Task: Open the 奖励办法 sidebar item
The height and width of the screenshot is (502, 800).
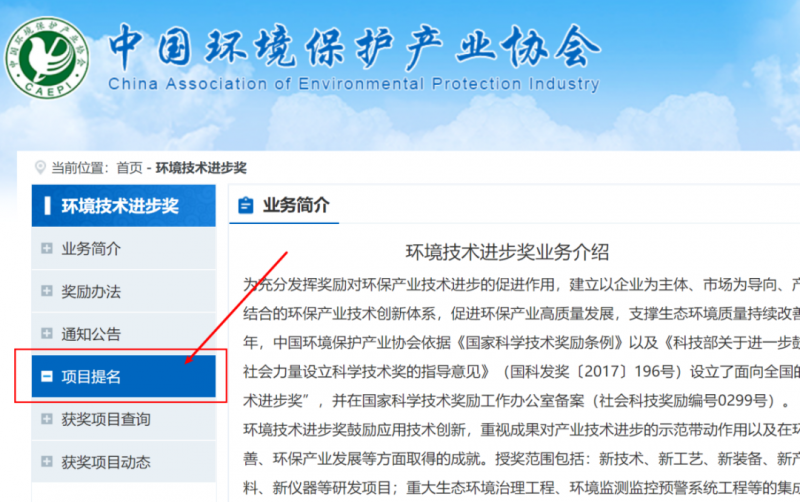Action: point(91,291)
